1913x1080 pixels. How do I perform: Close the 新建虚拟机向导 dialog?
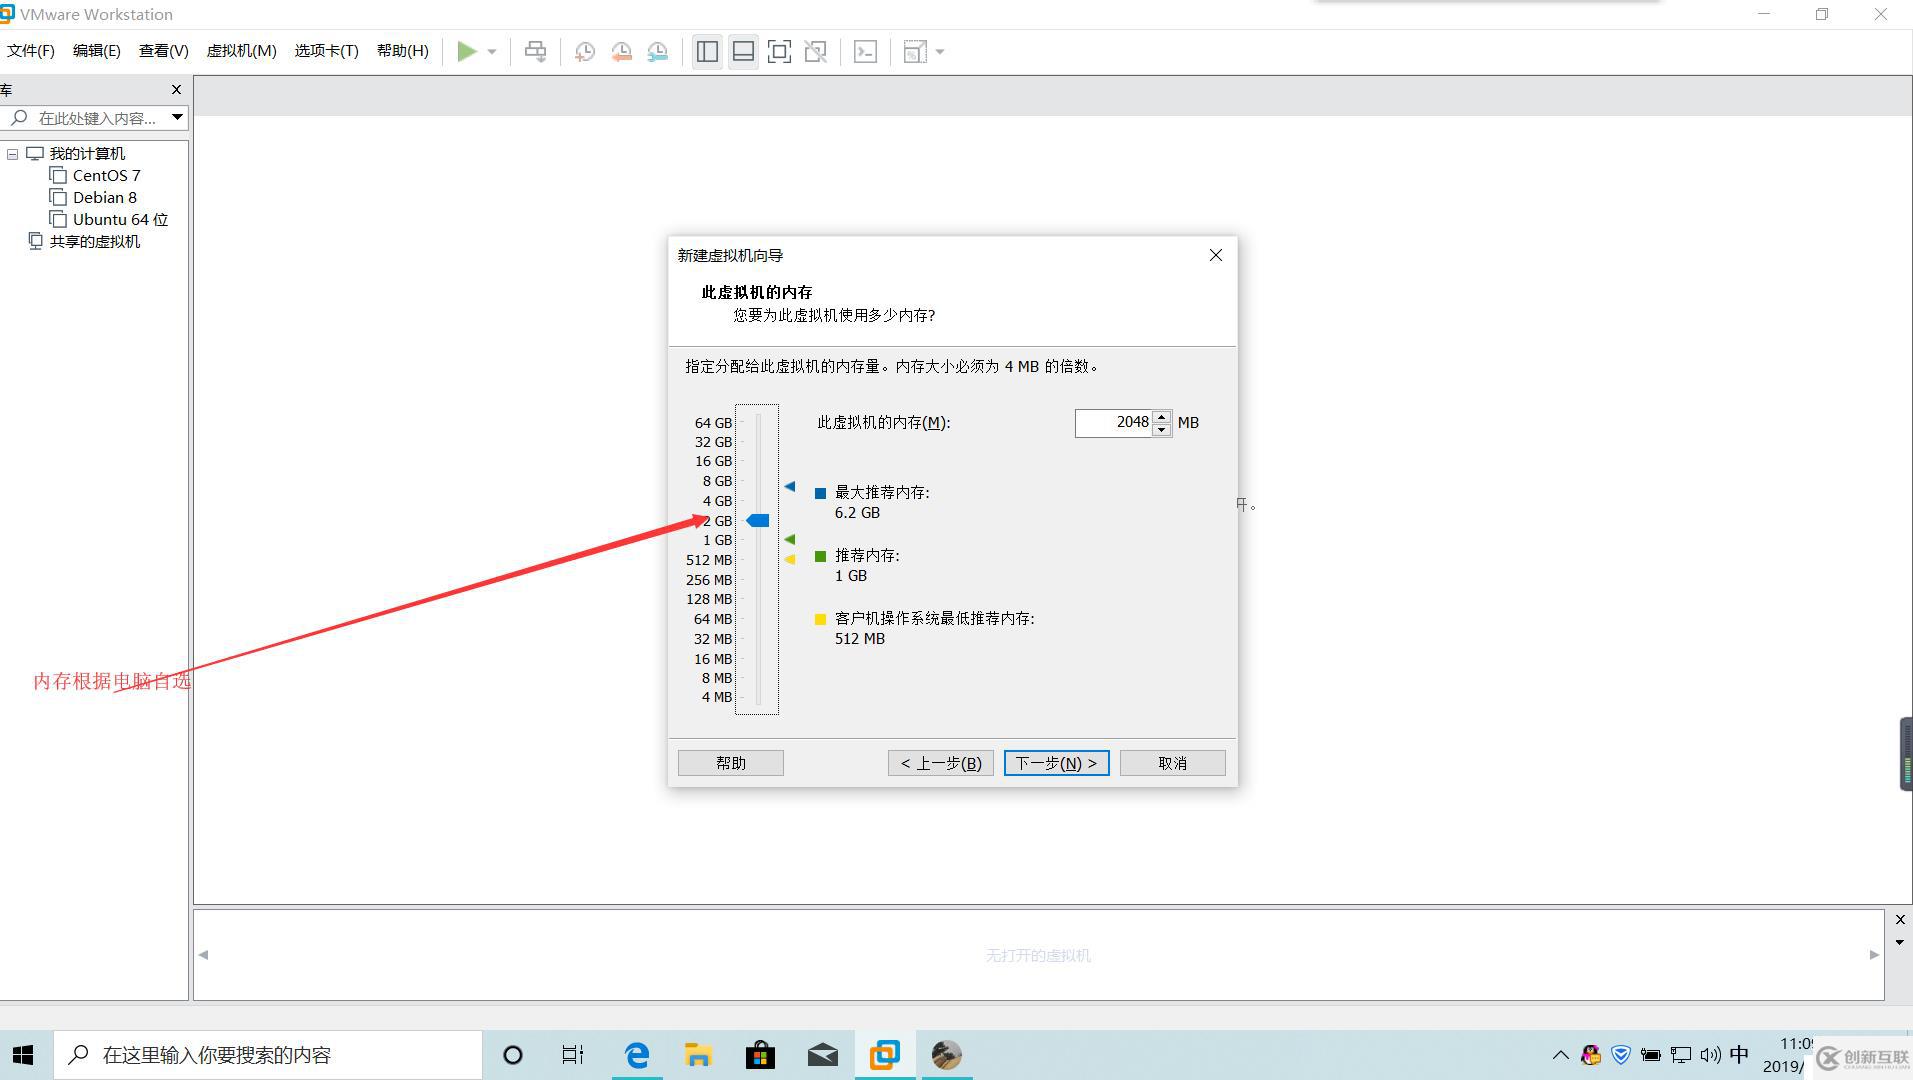point(1216,256)
